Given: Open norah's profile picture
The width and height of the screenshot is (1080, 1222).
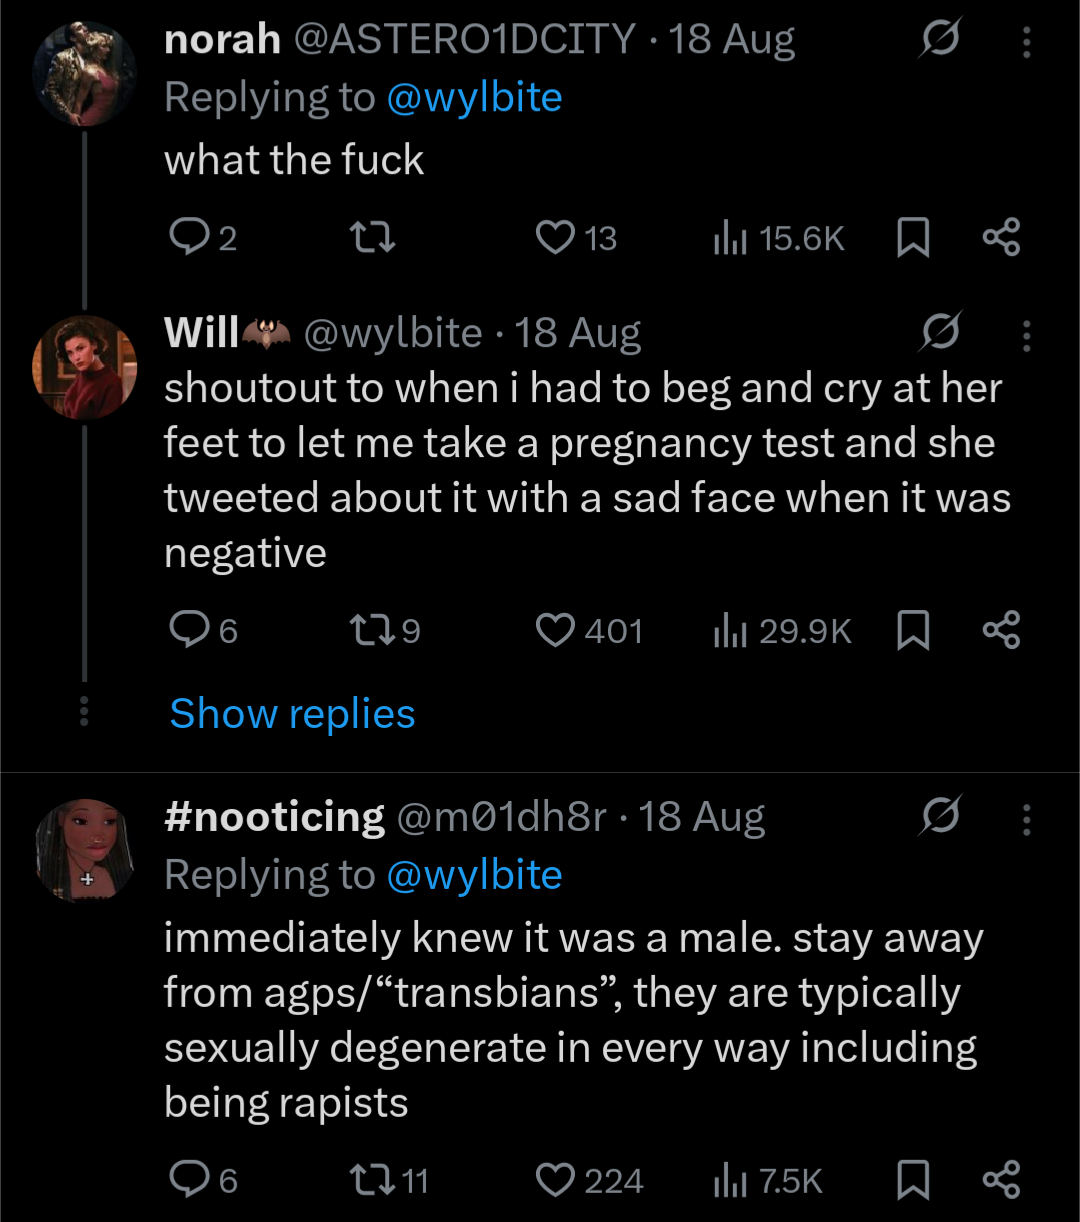Looking at the screenshot, I should [84, 74].
